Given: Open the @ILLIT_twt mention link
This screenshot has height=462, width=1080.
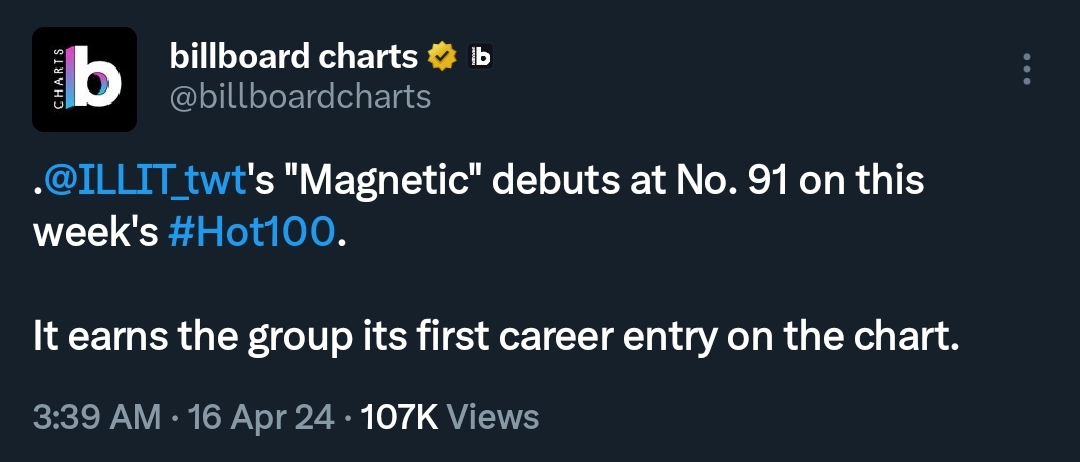Looking at the screenshot, I should [144, 182].
